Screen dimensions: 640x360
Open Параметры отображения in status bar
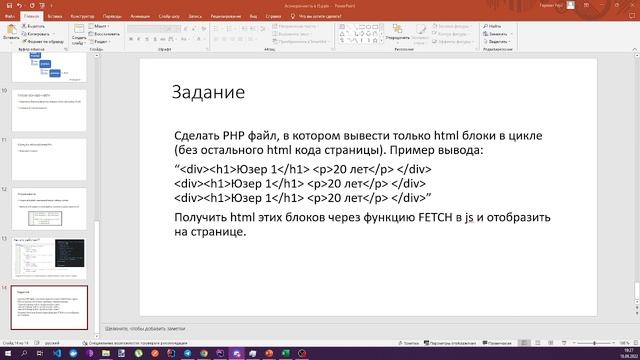tap(450, 343)
